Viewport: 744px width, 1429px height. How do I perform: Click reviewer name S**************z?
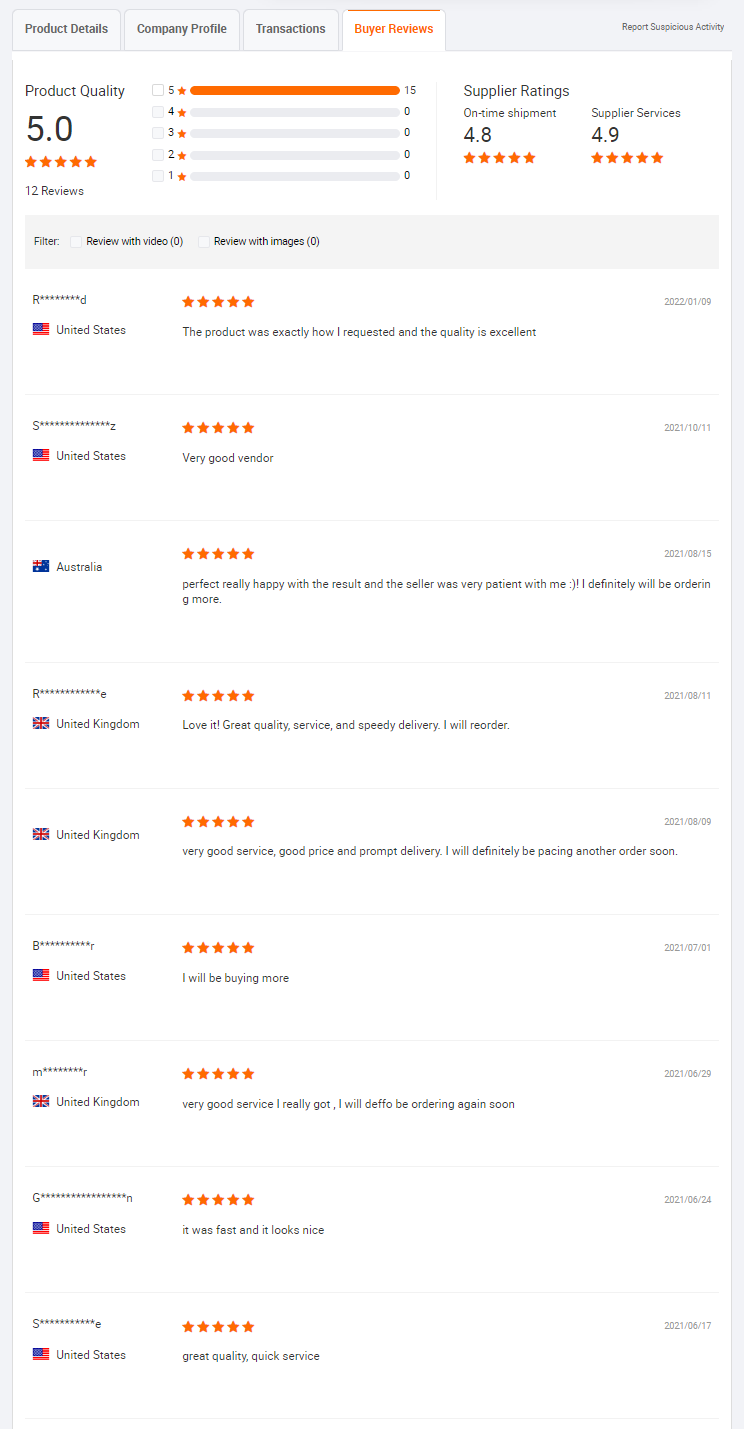[x=75, y=426]
